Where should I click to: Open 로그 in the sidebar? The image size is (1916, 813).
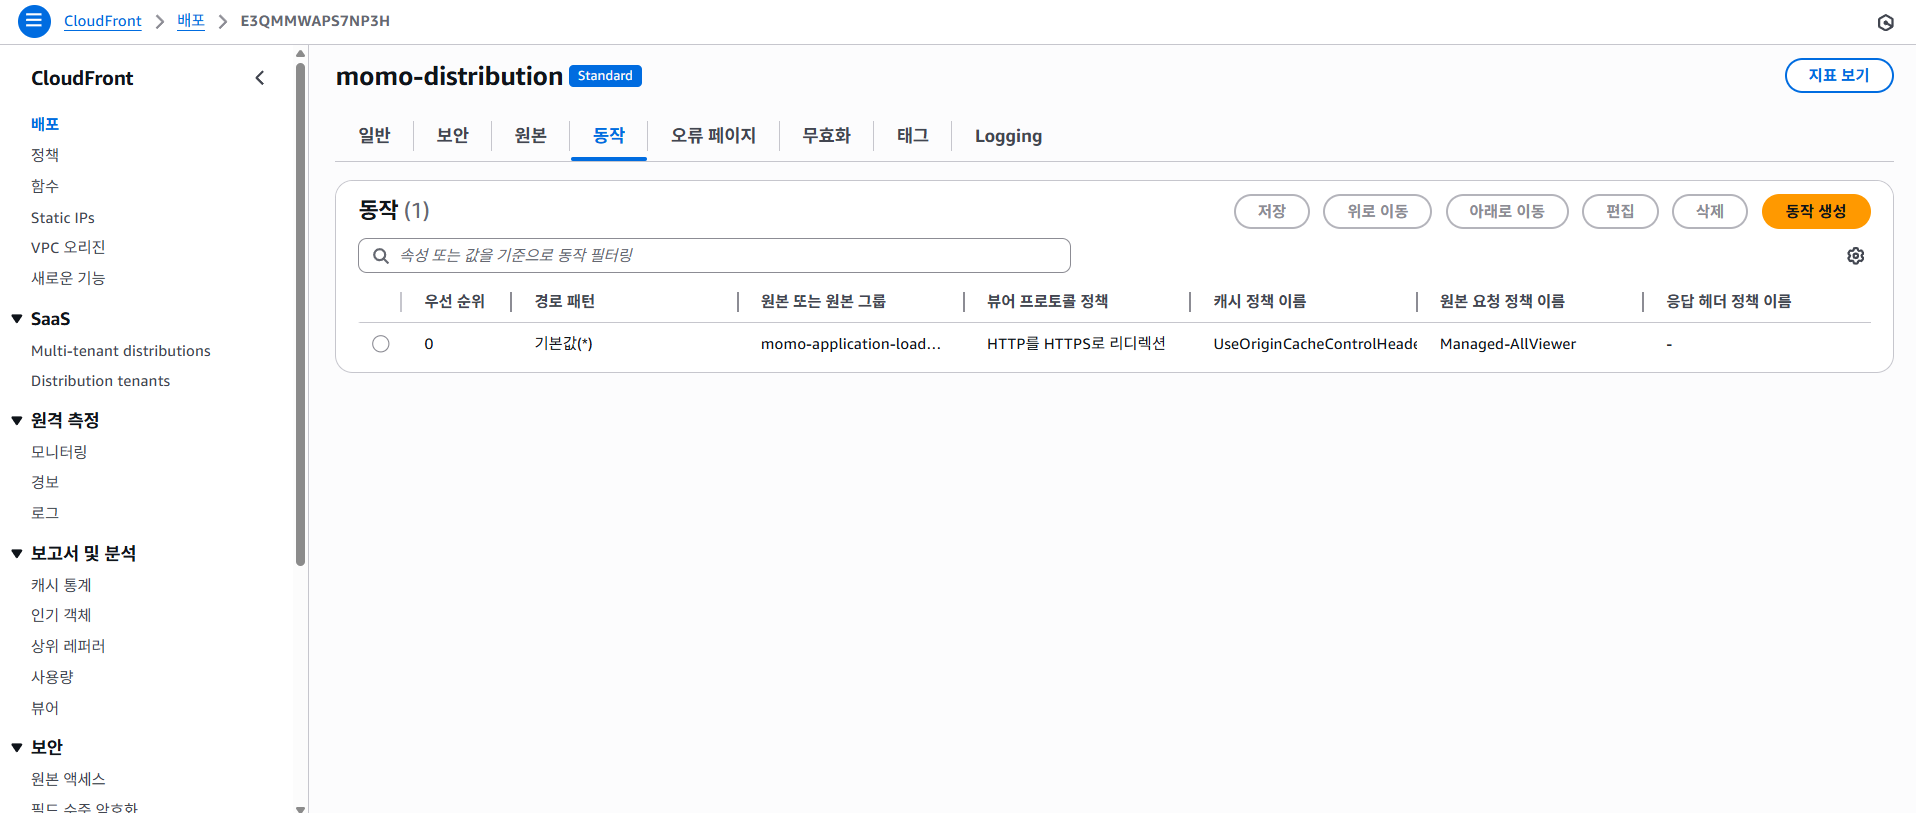point(45,513)
